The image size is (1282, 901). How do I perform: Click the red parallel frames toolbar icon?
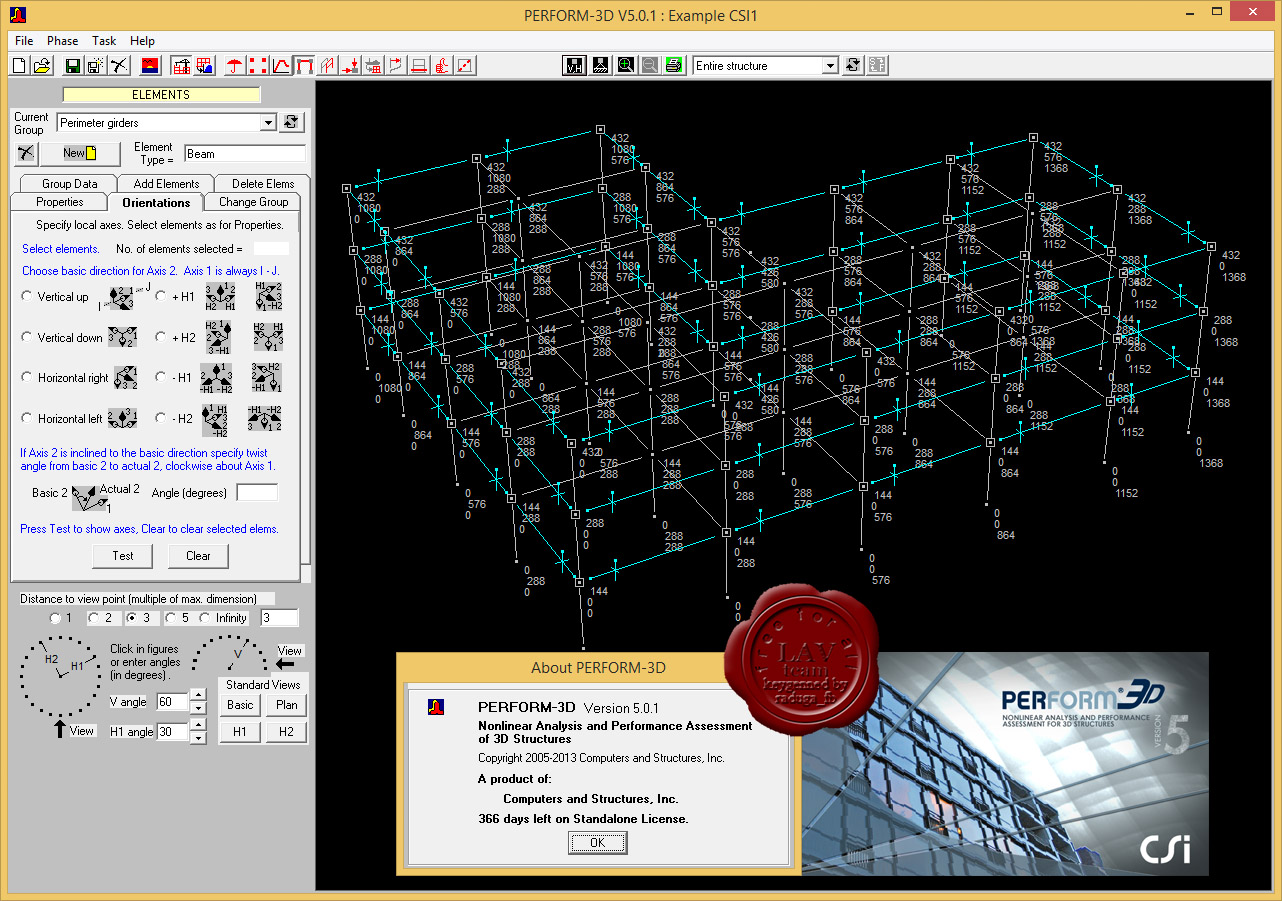tap(327, 66)
